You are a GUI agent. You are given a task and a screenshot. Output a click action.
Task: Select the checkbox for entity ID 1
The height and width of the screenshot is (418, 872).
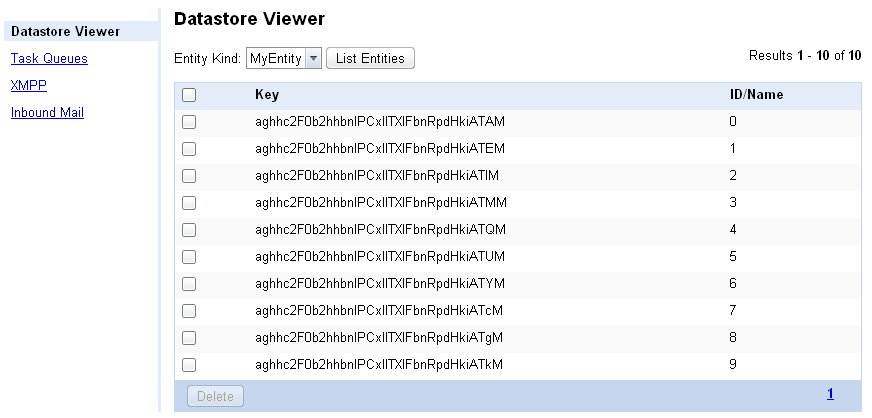[x=189, y=149]
